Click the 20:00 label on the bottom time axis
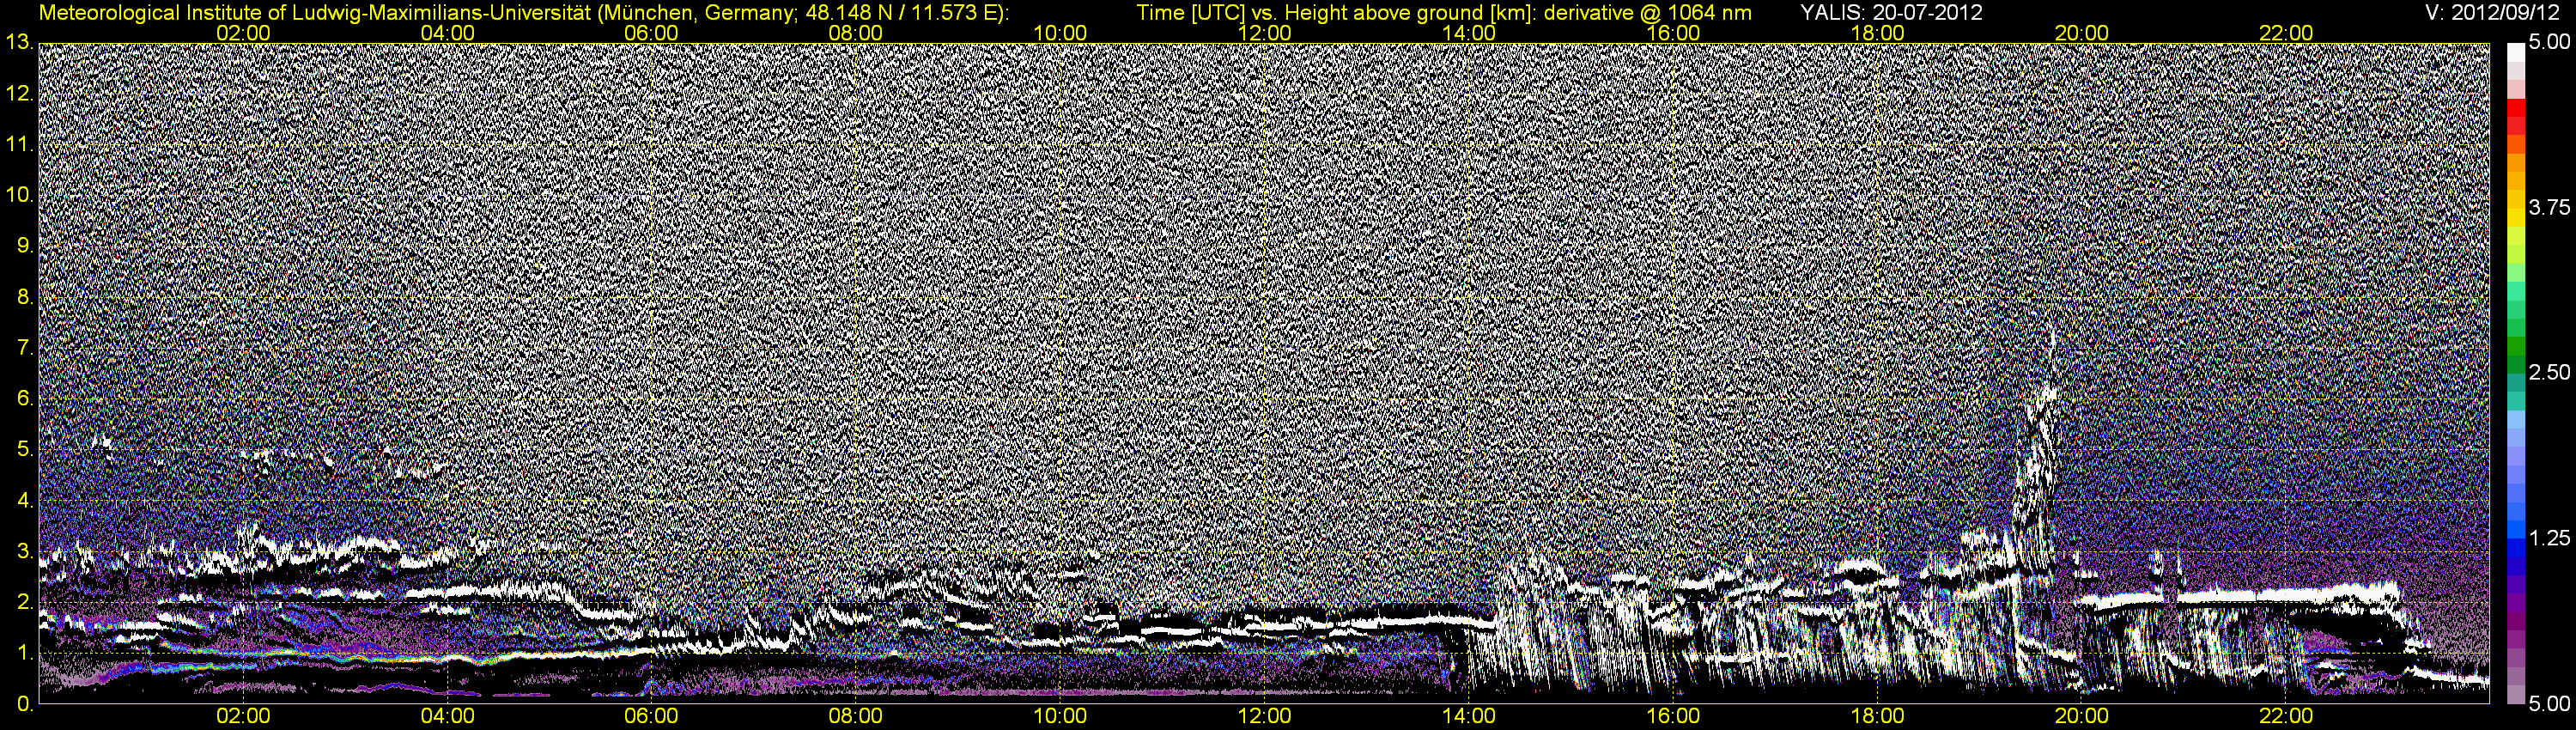Image resolution: width=2576 pixels, height=730 pixels. (2082, 716)
